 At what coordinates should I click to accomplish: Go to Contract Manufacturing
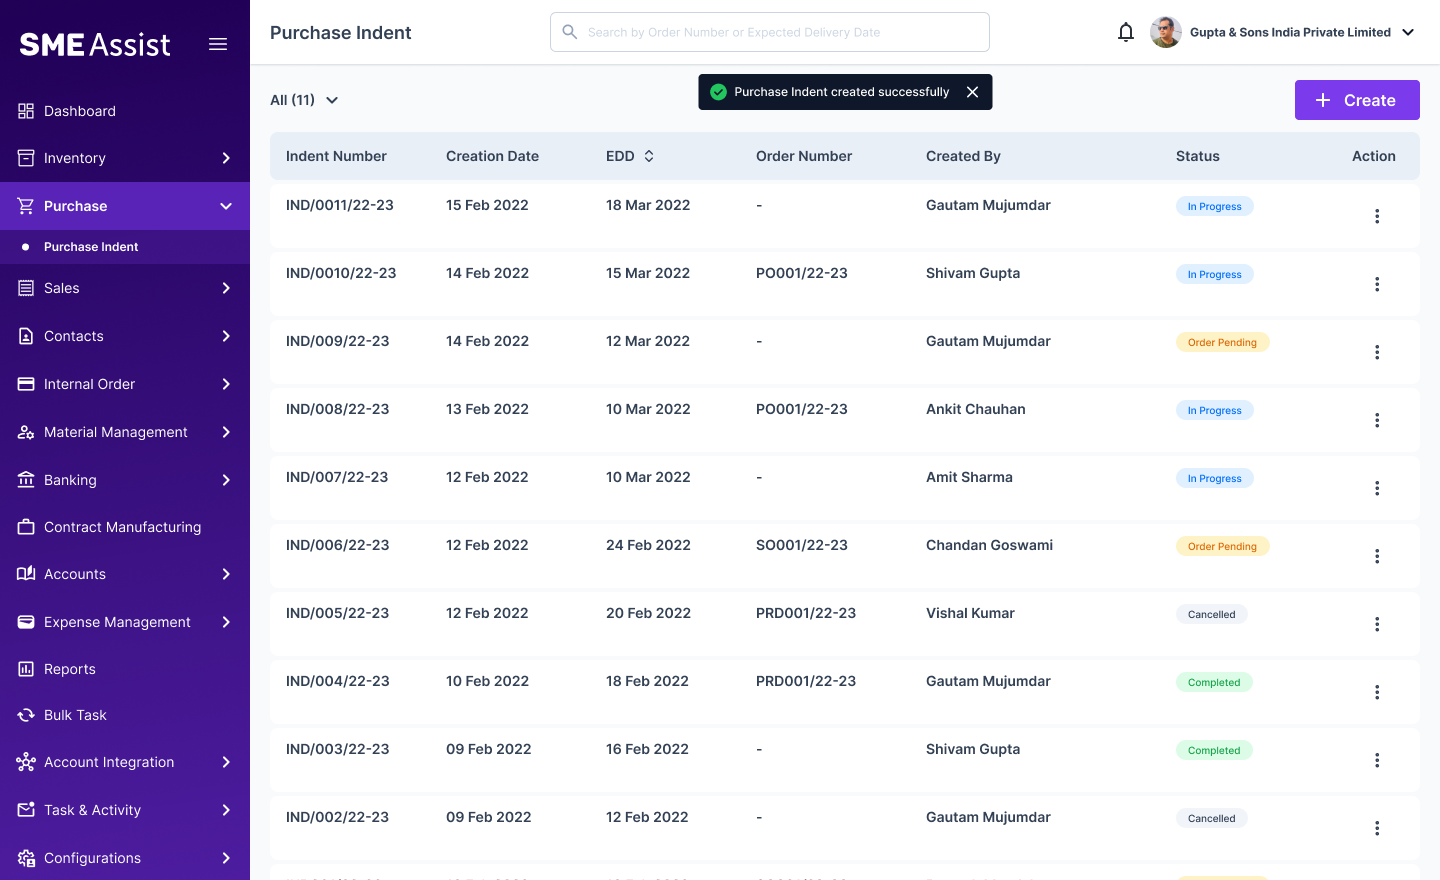click(125, 527)
